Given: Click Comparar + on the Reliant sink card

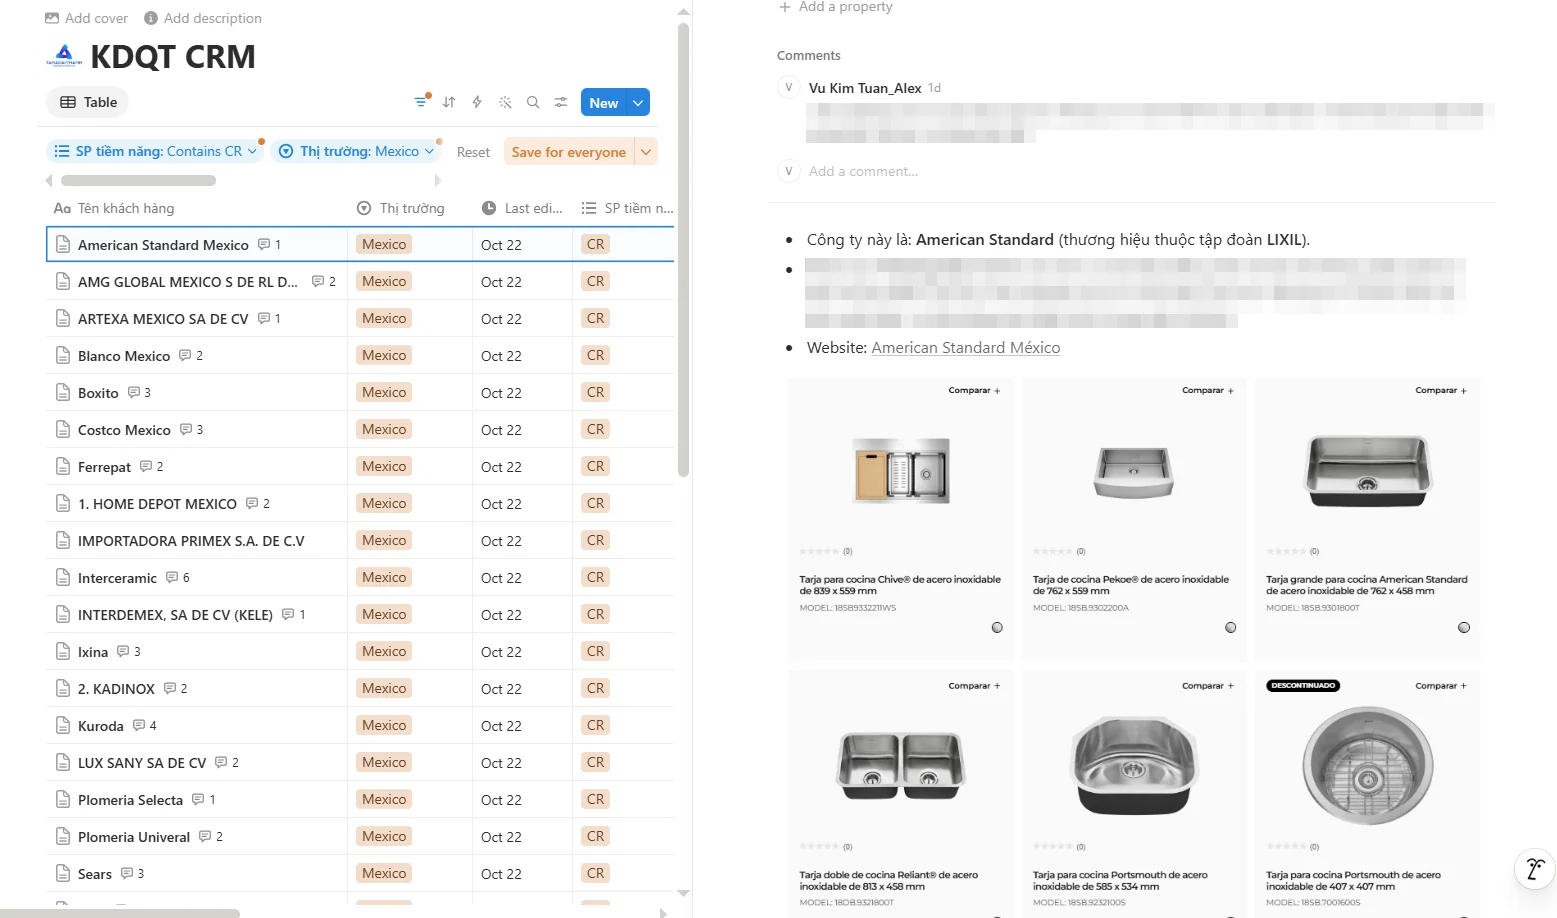Looking at the screenshot, I should (x=974, y=686).
